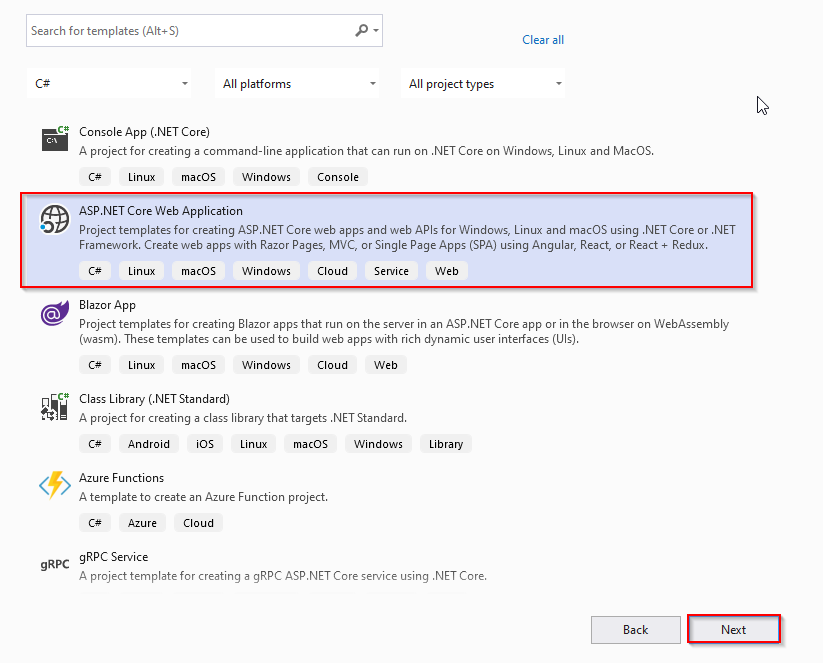Expand the All platforms dropdown

click(x=299, y=84)
